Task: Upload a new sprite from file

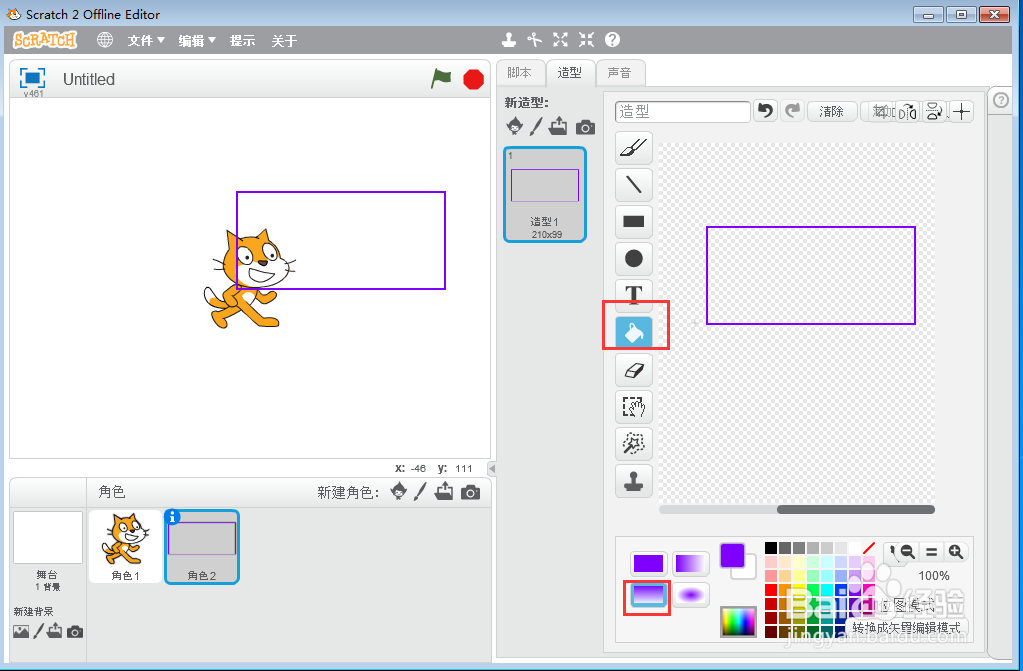Action: [444, 491]
